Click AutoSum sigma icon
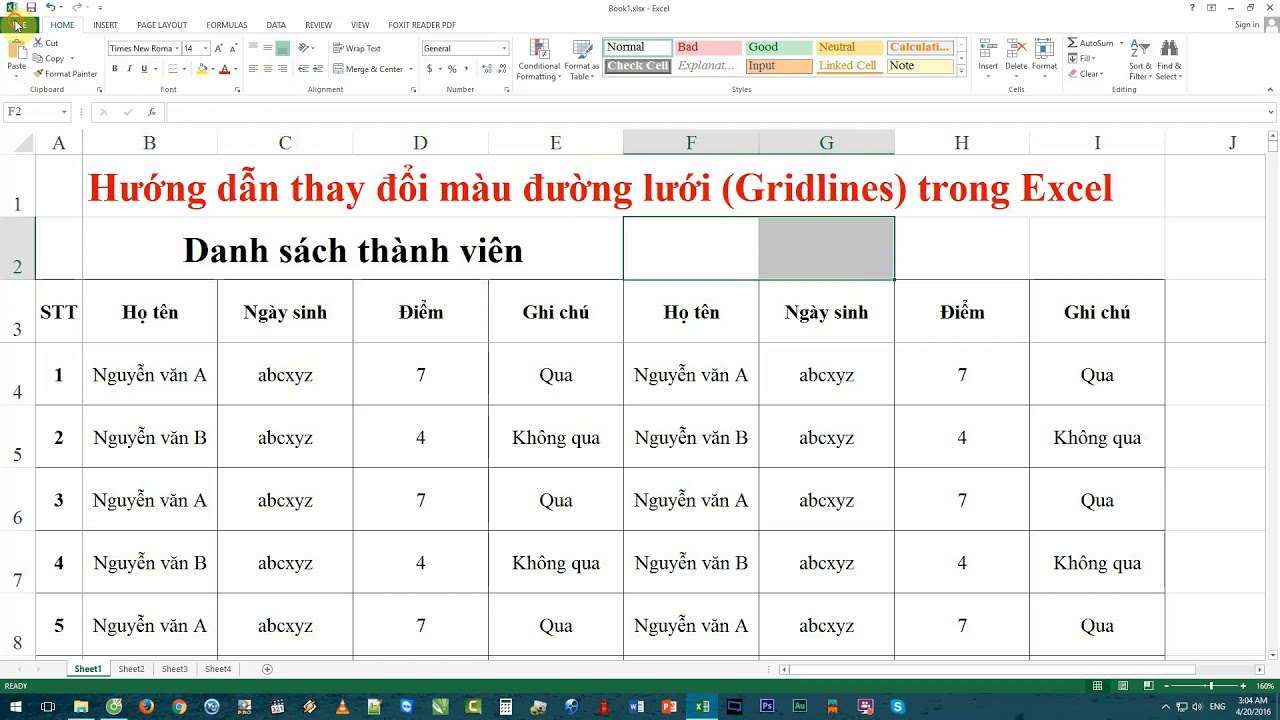Screen dimensions: 1280x720 [1073, 43]
